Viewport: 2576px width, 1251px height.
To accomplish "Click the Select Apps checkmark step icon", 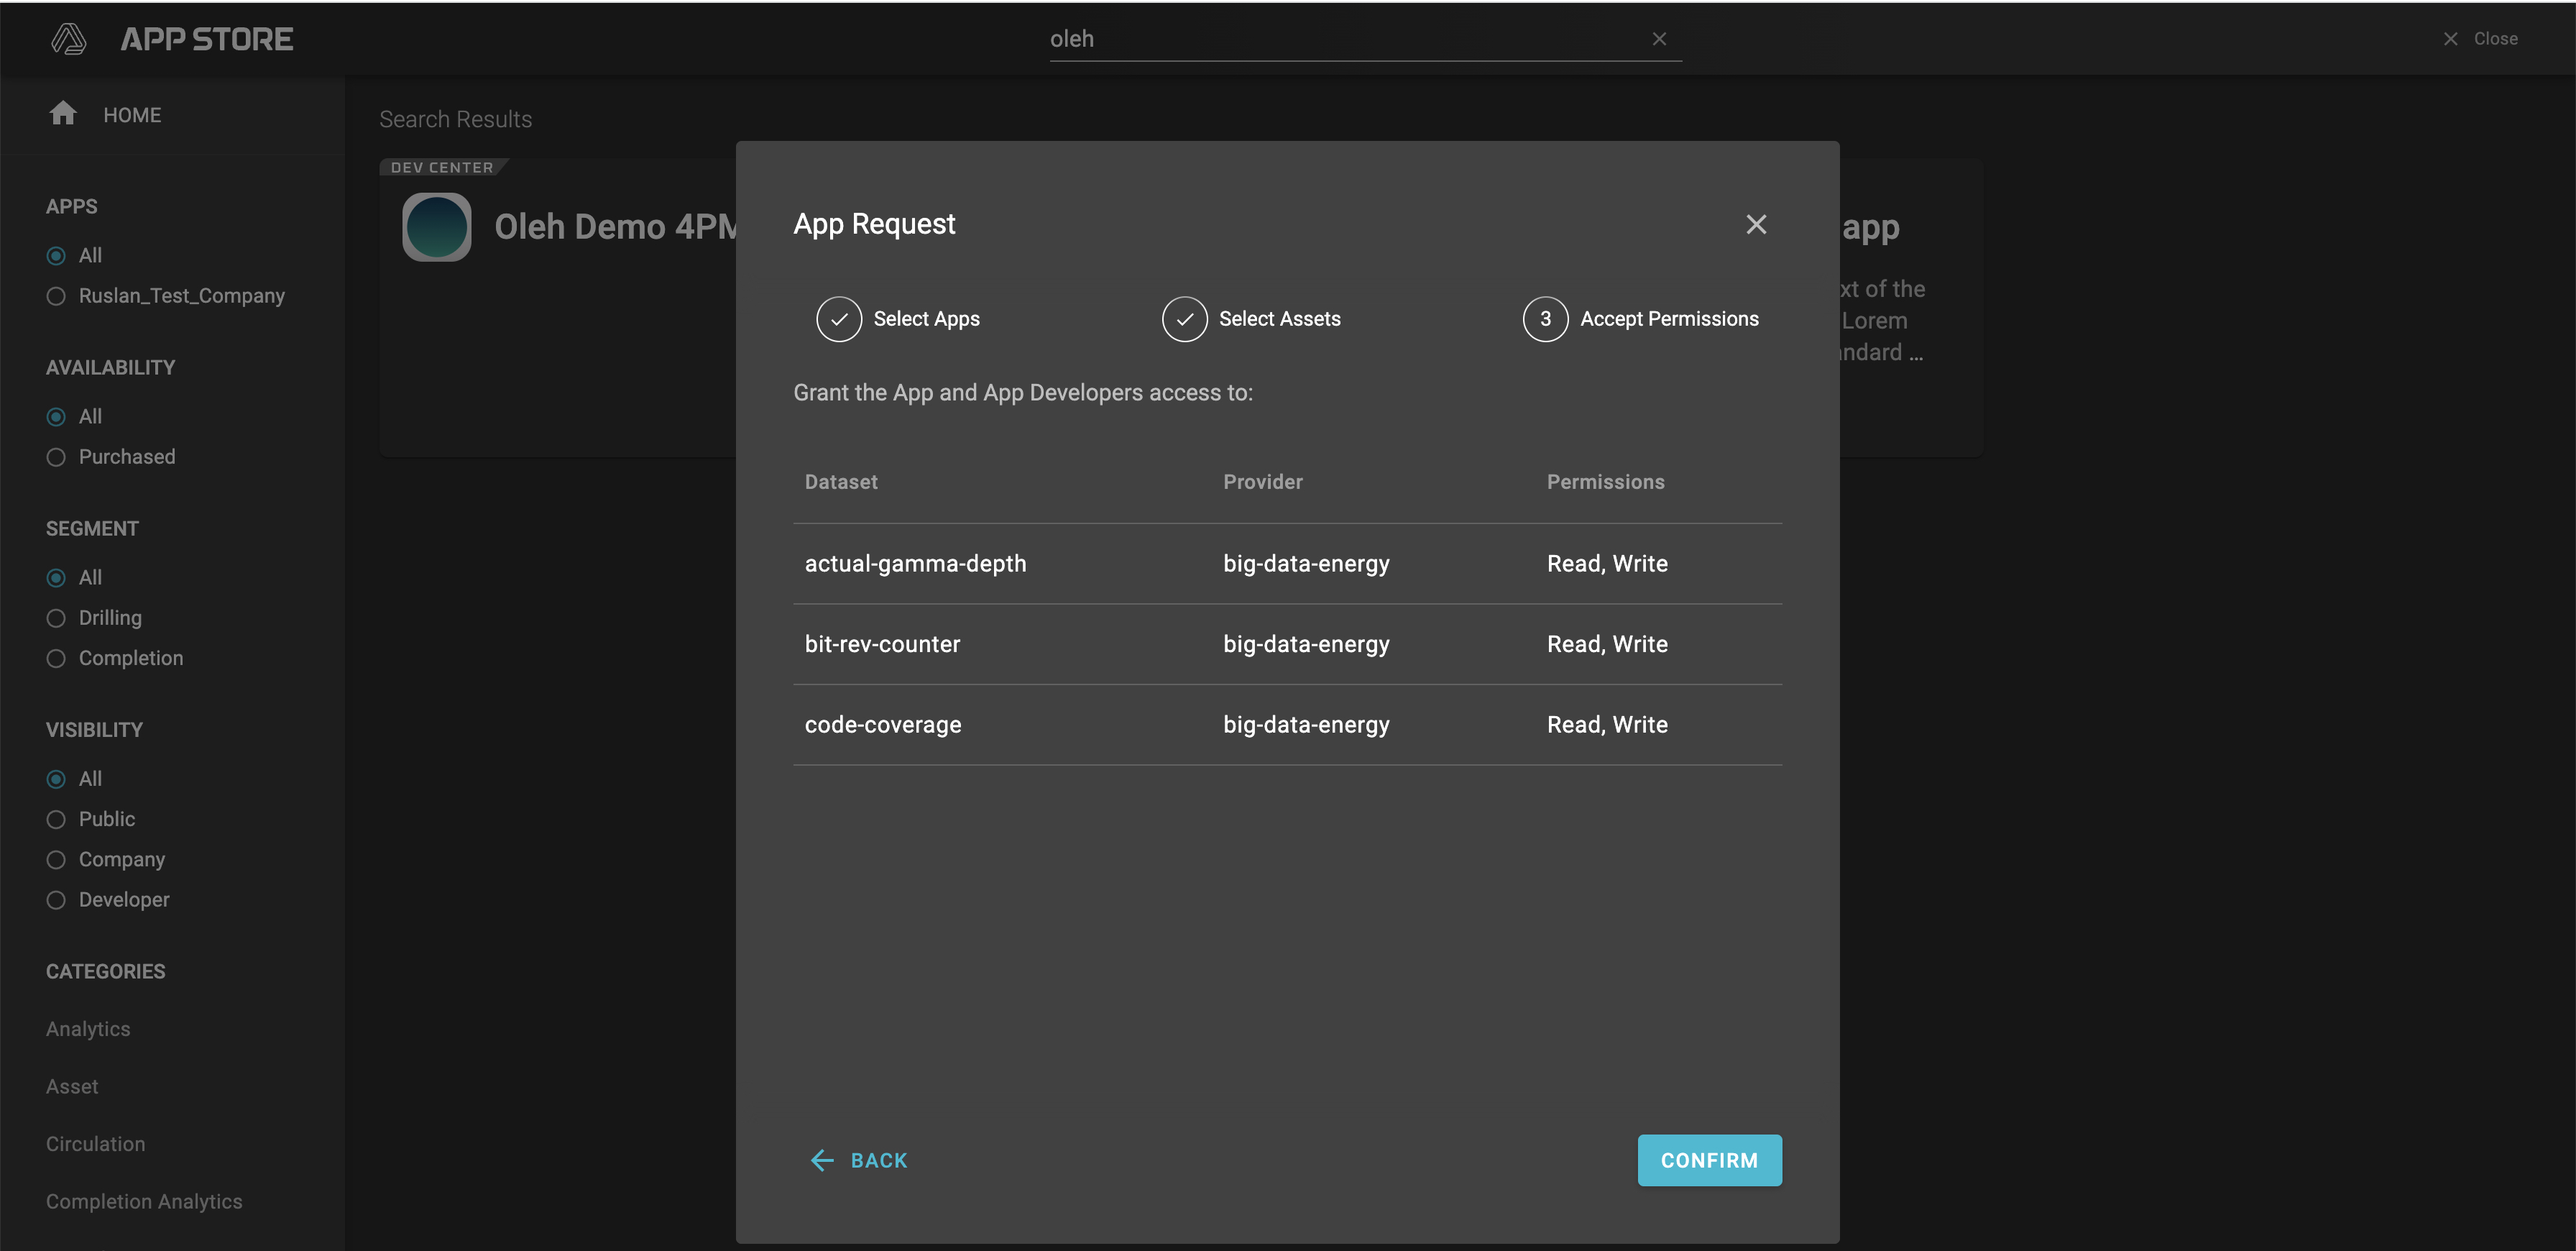I will 839,319.
